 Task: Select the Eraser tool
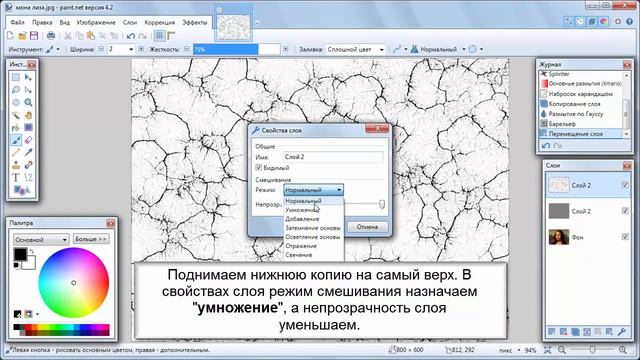pos(28,140)
